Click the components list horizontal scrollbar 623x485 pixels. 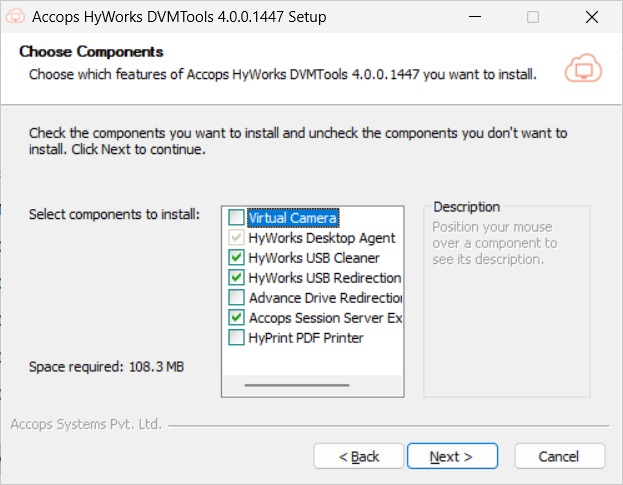297,384
